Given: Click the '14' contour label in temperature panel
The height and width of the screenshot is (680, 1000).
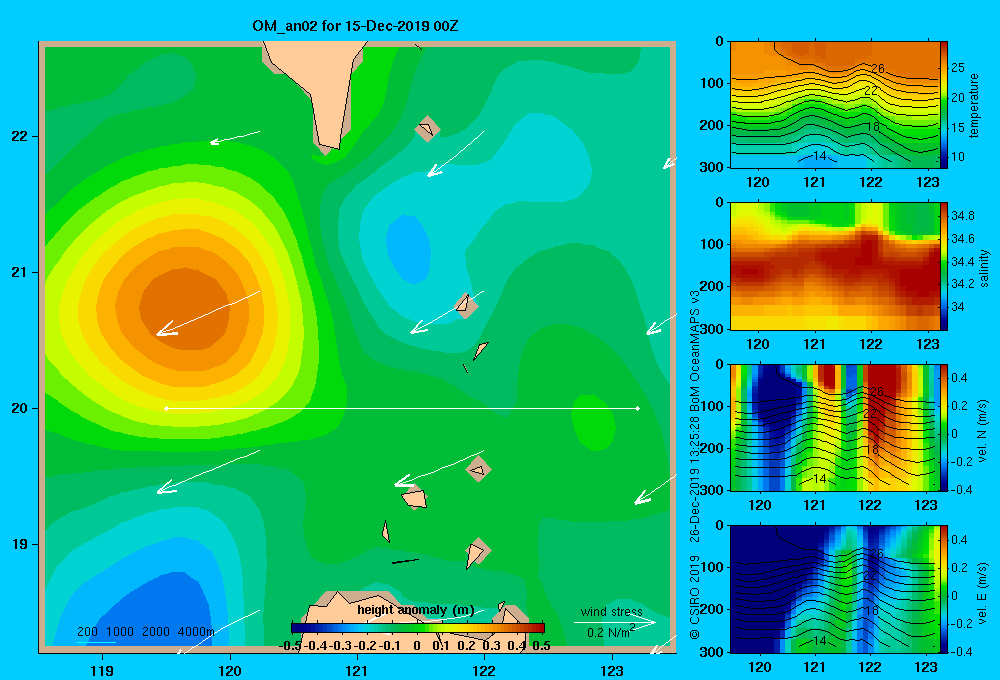Looking at the screenshot, I should click(x=820, y=155).
